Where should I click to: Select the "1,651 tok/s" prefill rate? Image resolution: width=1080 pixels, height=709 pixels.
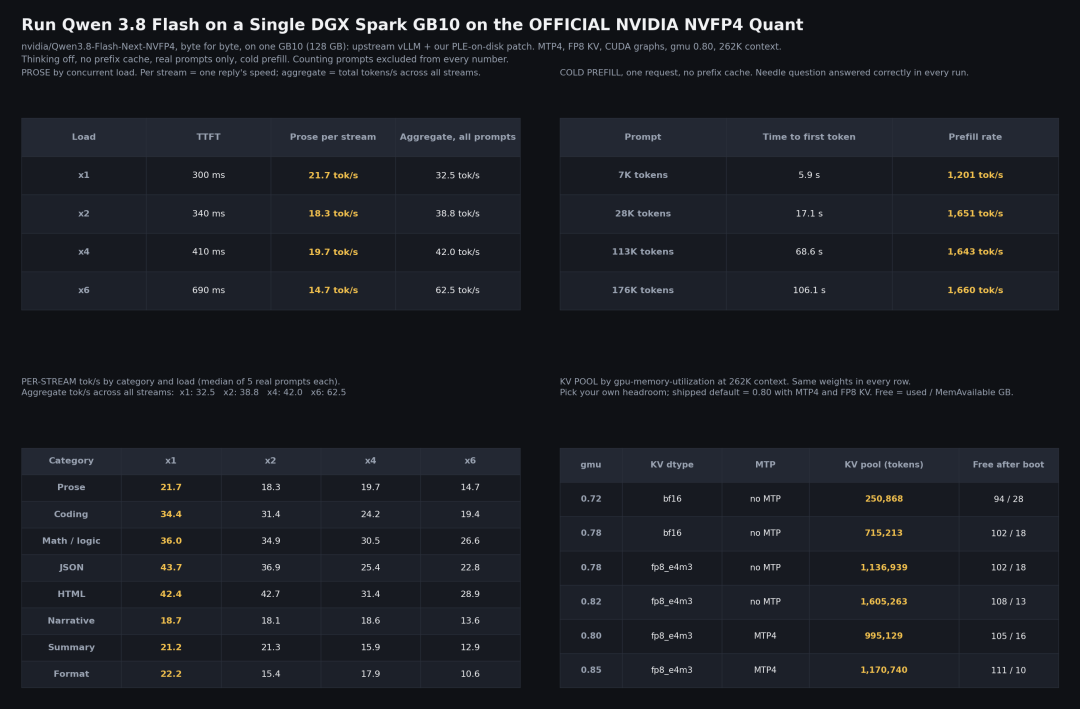(975, 214)
